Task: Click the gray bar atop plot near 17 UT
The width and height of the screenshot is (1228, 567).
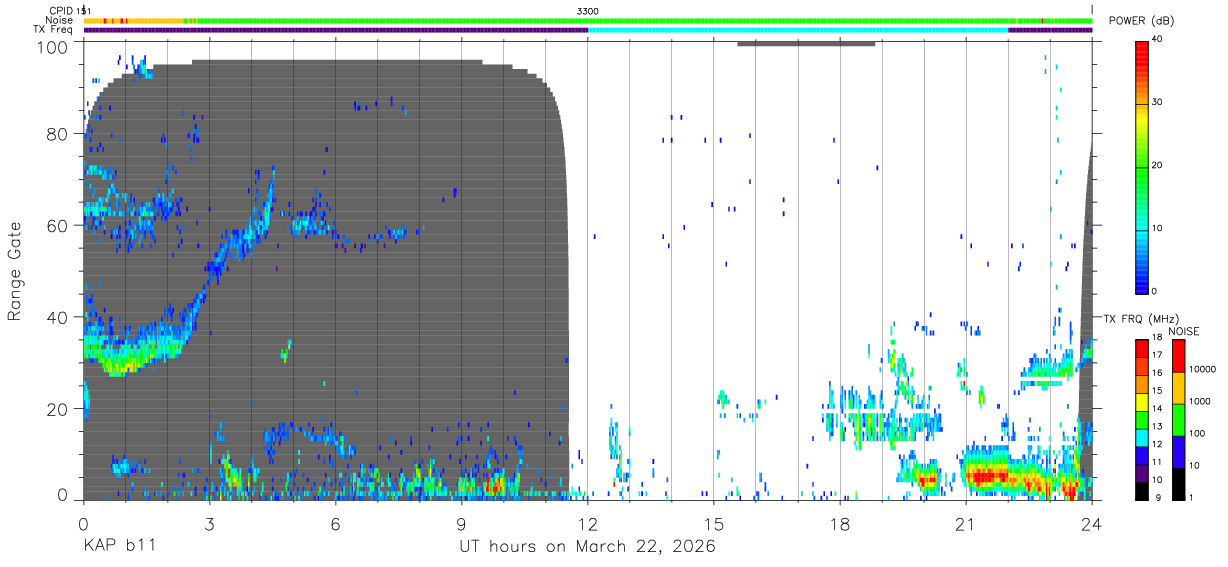Action: [x=806, y=43]
